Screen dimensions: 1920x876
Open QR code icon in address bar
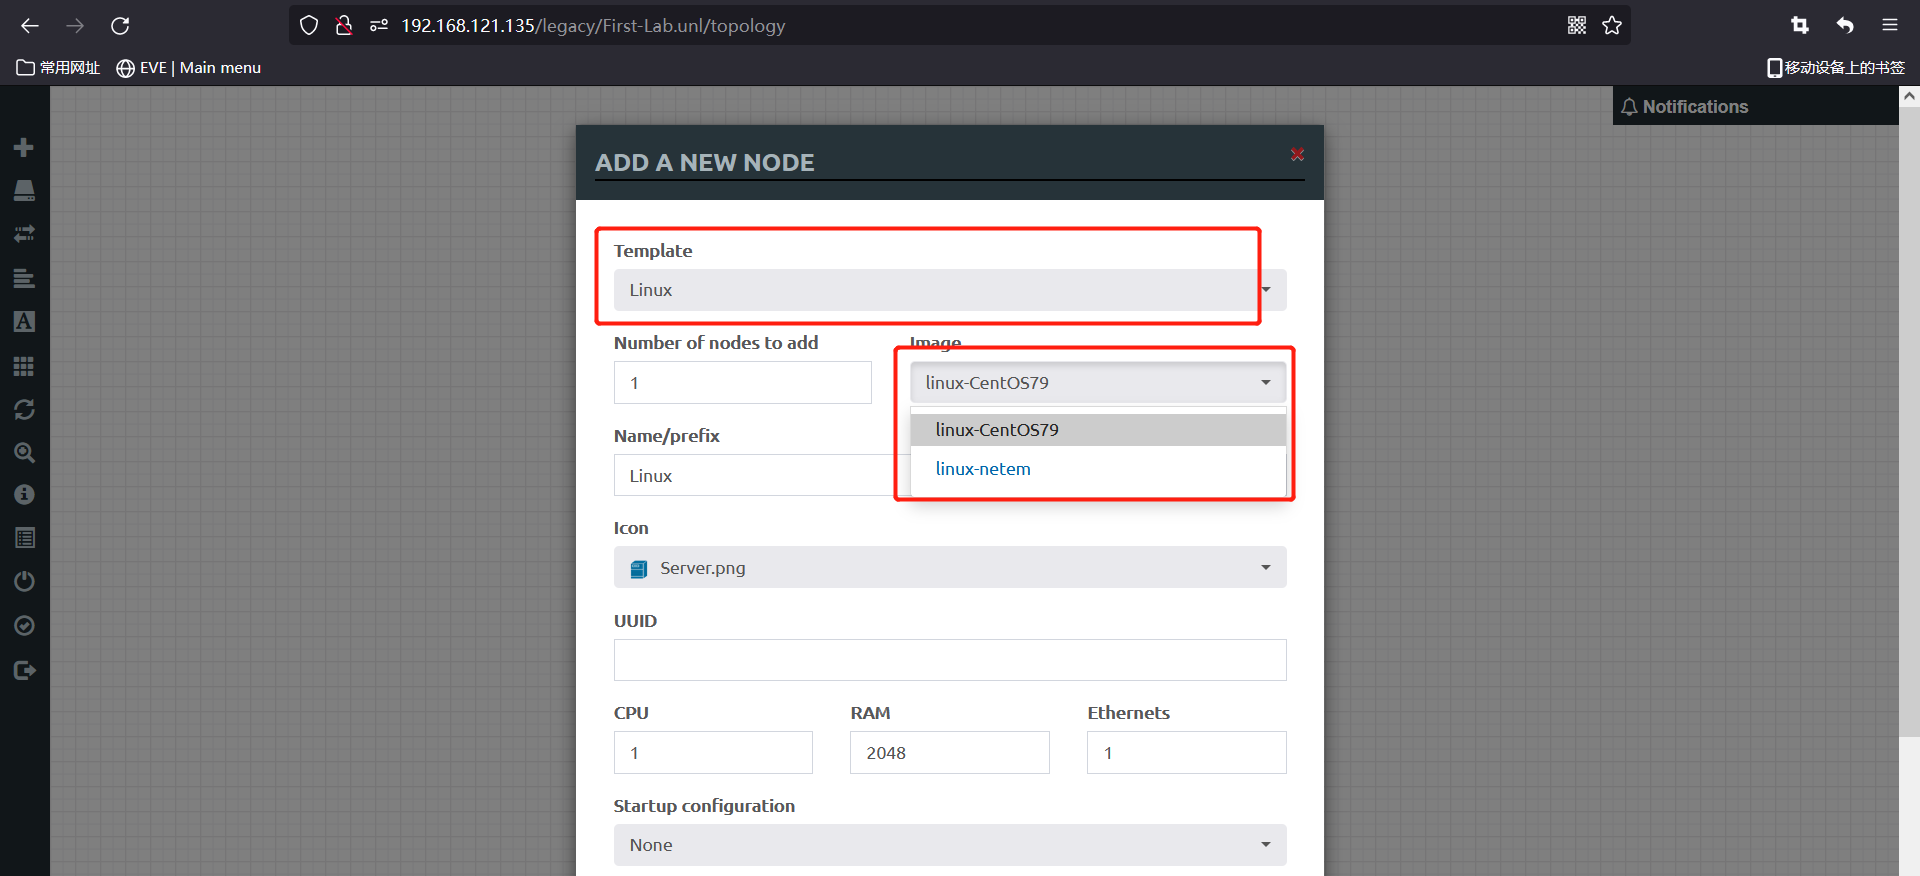[1577, 26]
